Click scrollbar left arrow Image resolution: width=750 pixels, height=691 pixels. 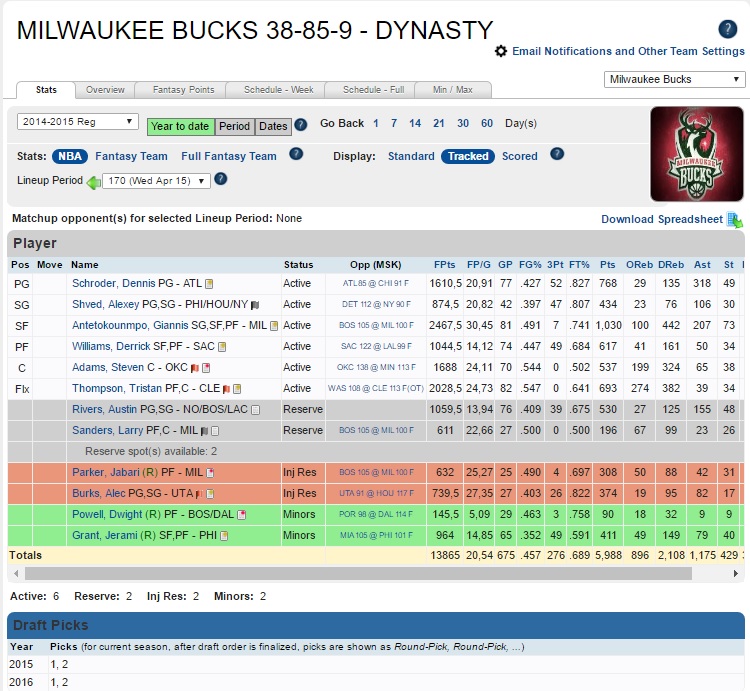16,573
